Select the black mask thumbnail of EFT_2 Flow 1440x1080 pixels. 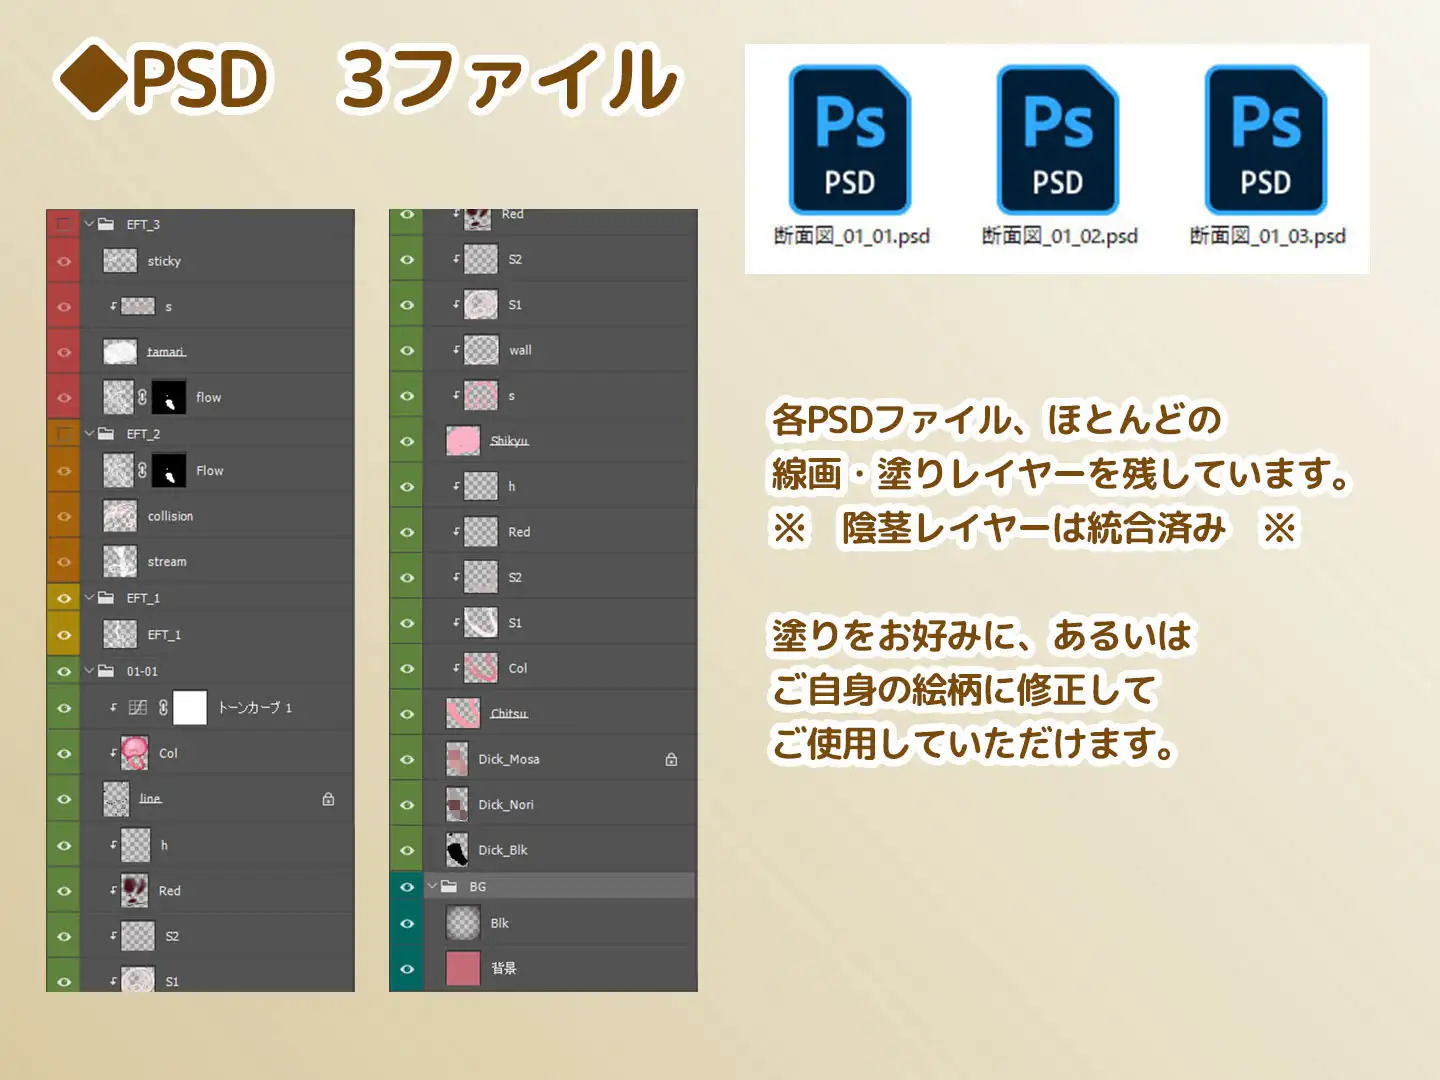tap(169, 470)
